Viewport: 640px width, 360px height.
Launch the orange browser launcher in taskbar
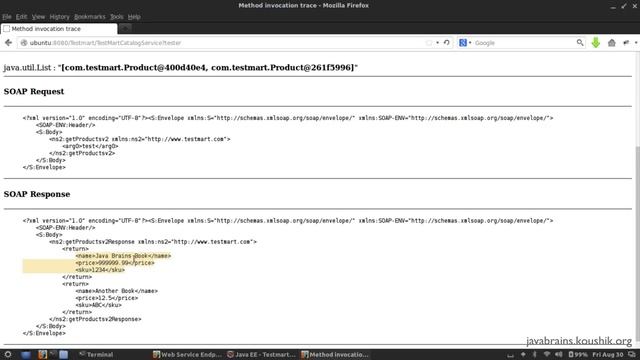42,354
